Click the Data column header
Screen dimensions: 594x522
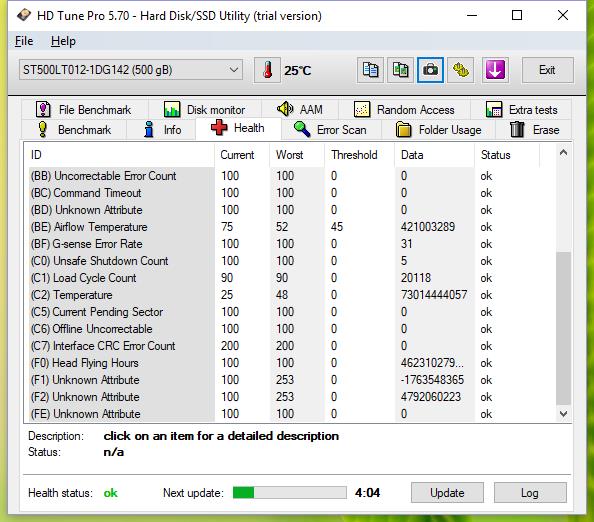click(435, 155)
